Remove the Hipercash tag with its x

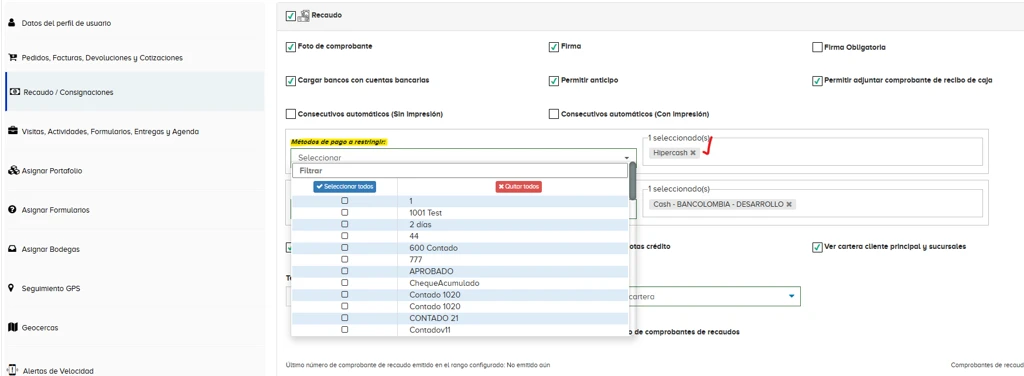tap(693, 152)
